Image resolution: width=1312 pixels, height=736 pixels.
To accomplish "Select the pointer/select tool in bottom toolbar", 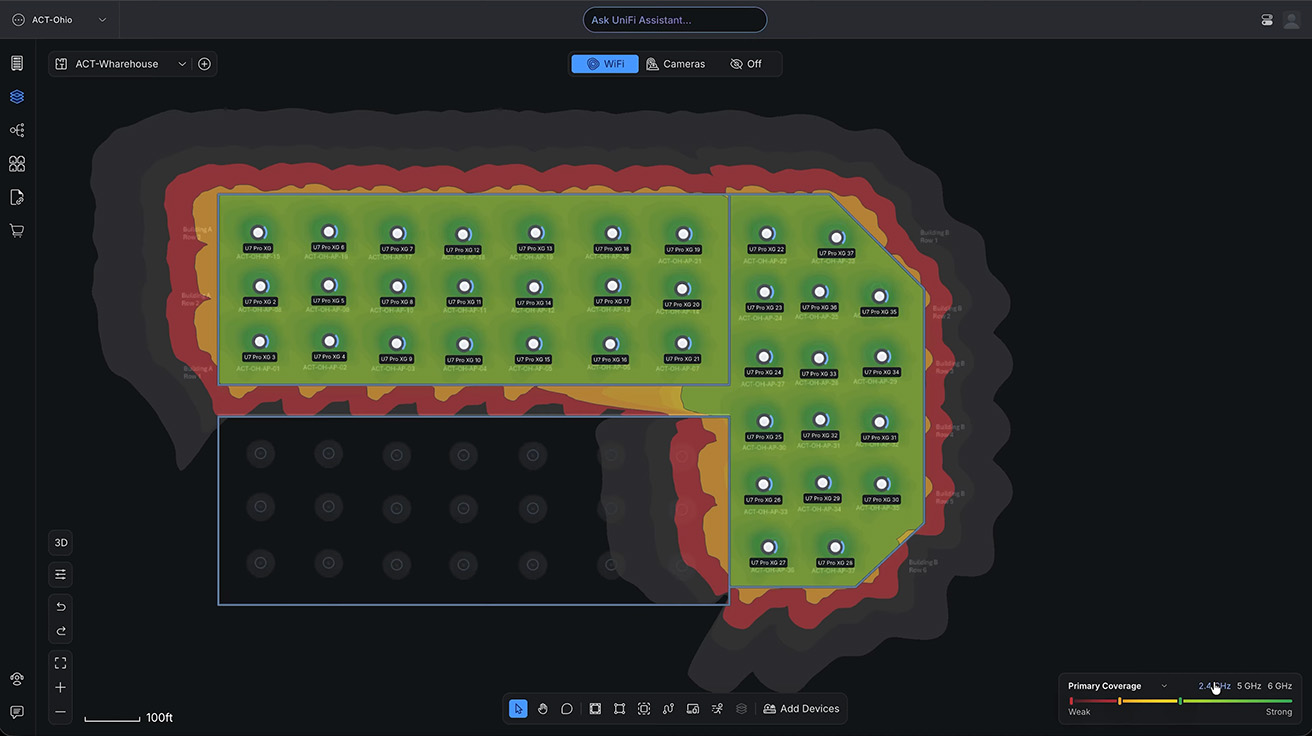I will 518,709.
